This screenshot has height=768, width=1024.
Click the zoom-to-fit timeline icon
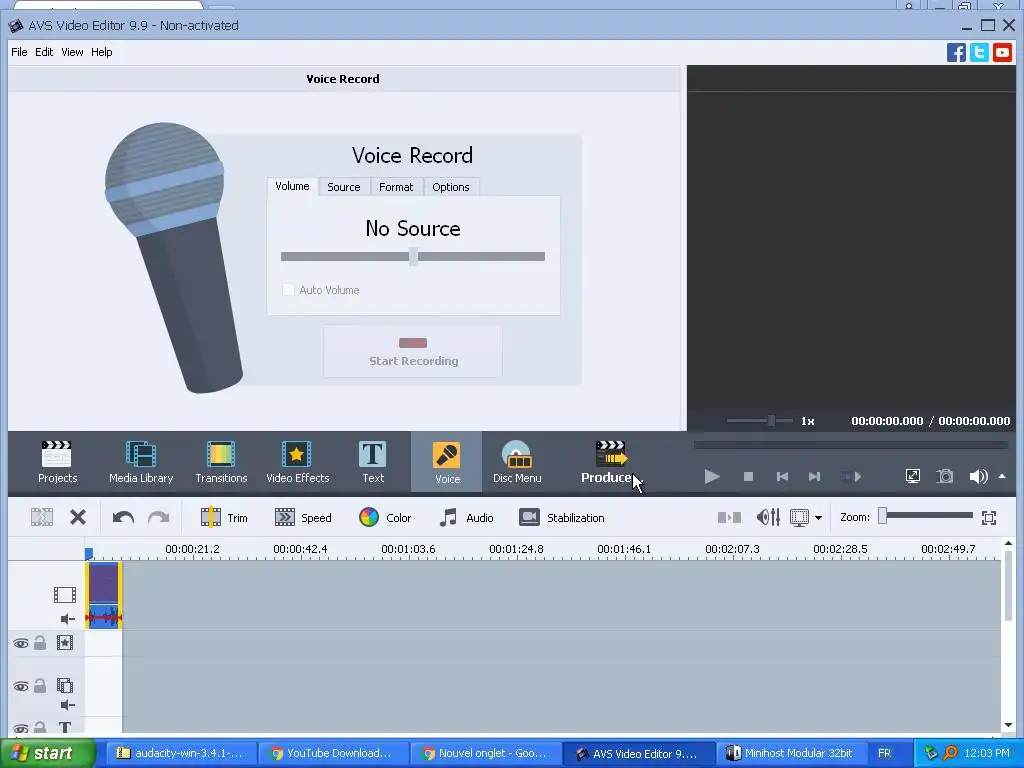(x=989, y=517)
